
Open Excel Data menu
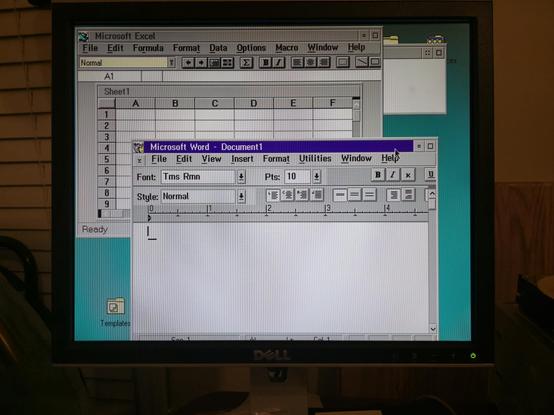tap(218, 48)
